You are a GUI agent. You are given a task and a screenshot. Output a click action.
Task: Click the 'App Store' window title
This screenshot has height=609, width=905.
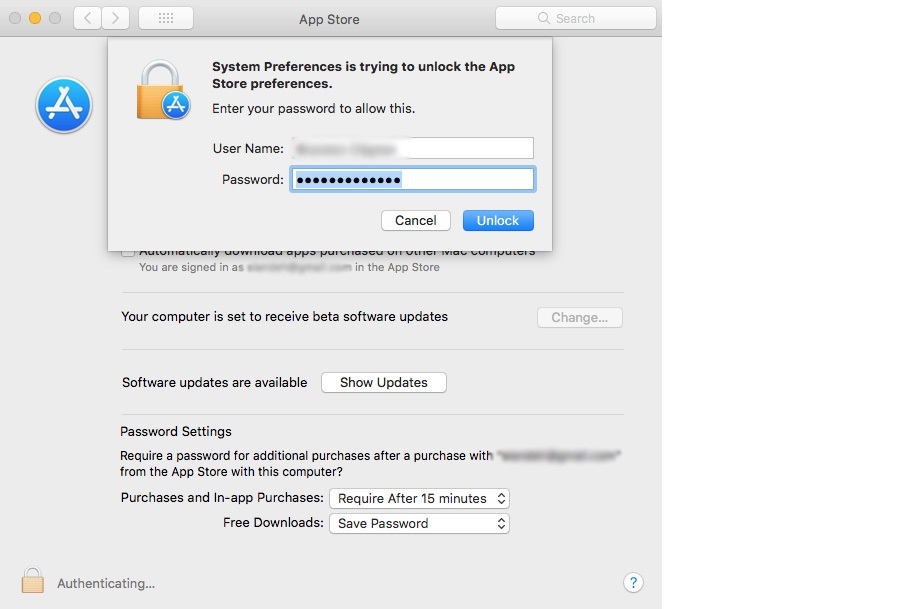point(329,19)
